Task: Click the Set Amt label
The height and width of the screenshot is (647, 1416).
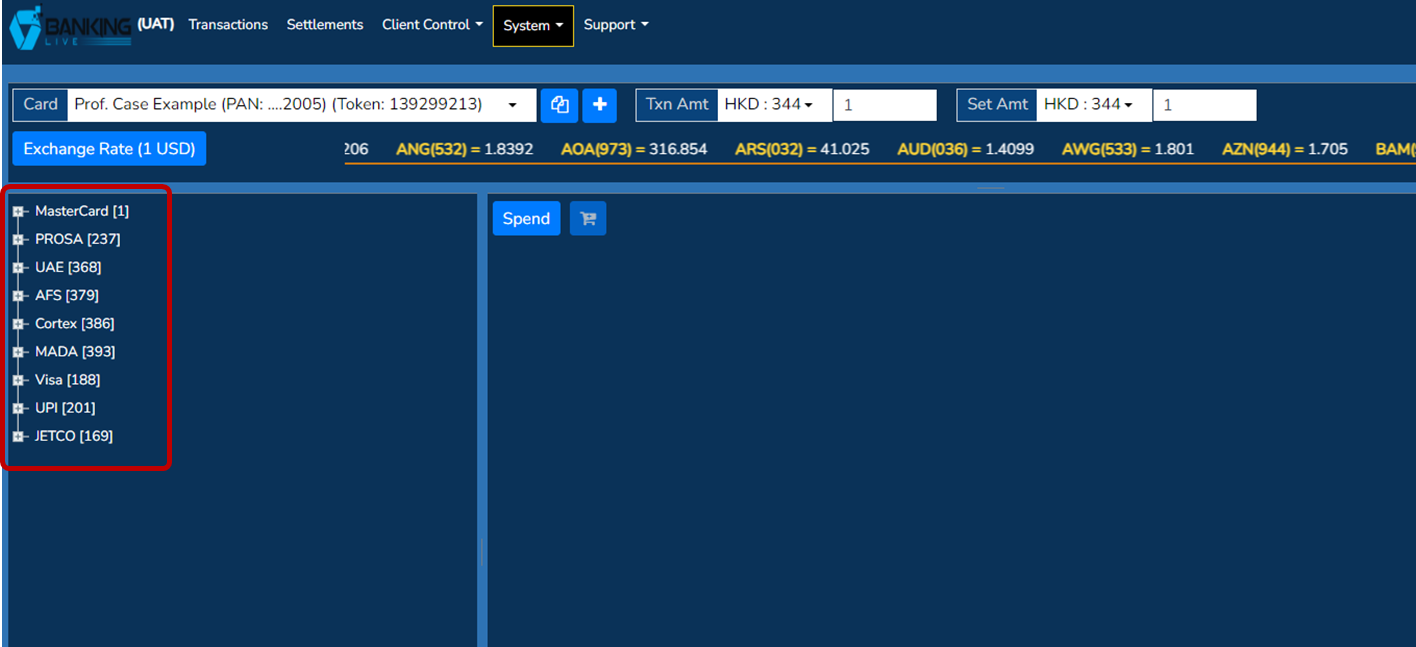Action: pyautogui.click(x=997, y=105)
